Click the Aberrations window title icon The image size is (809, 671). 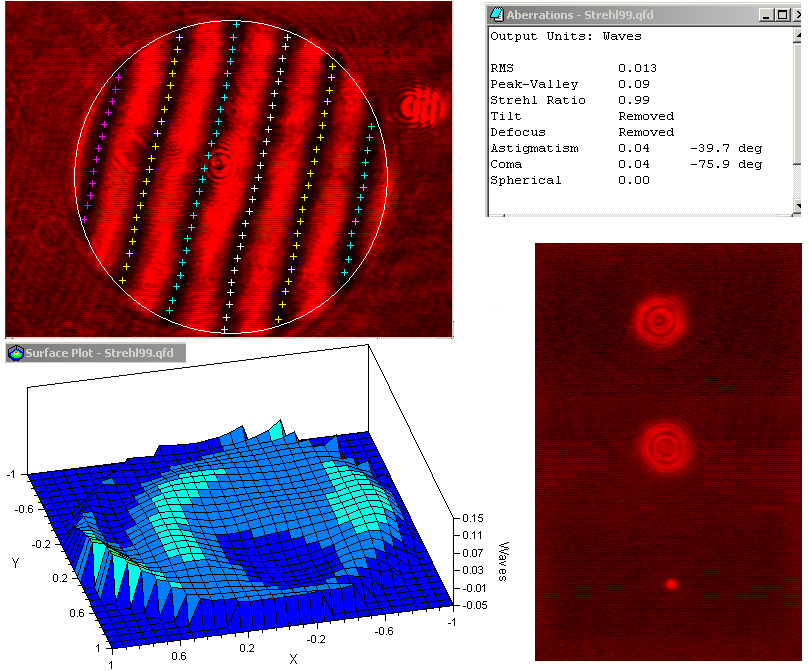tap(496, 14)
